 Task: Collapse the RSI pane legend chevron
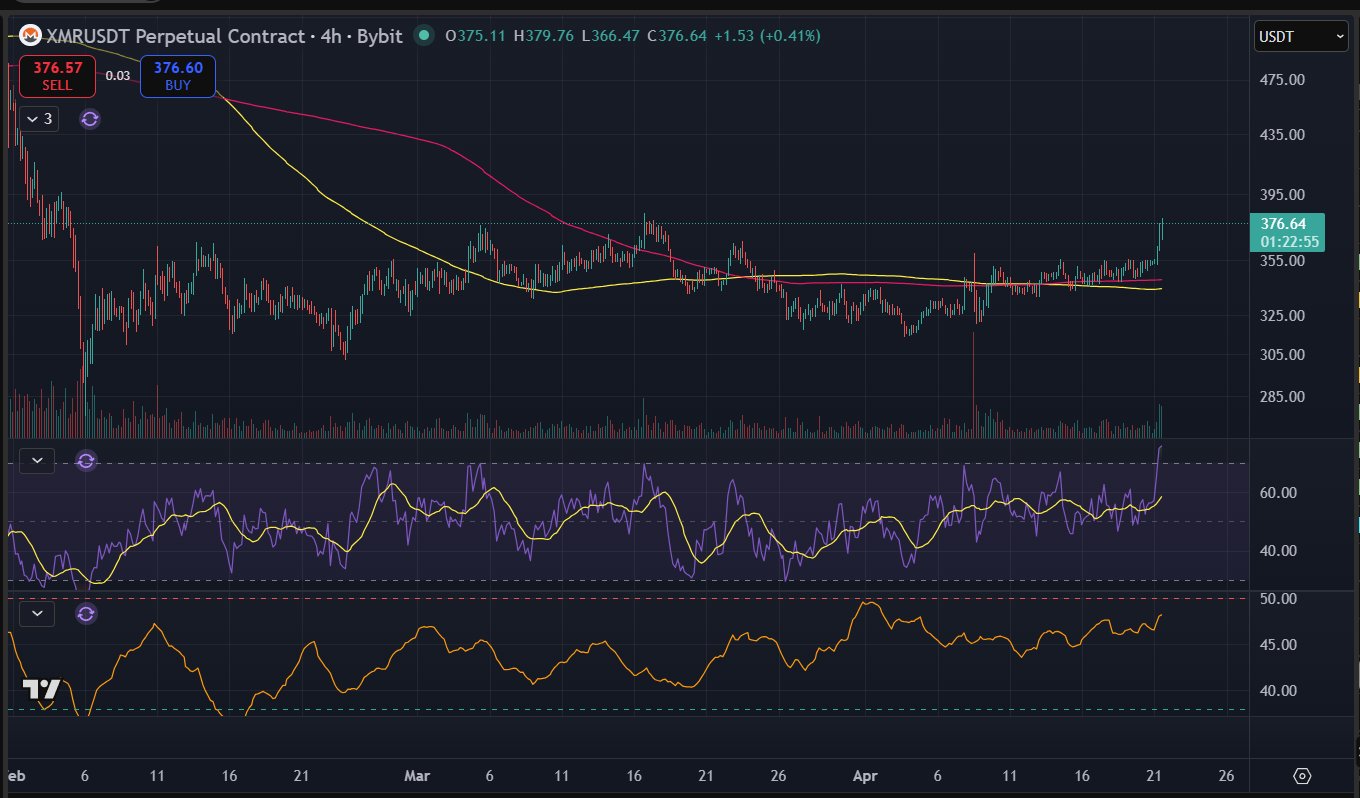click(x=38, y=461)
